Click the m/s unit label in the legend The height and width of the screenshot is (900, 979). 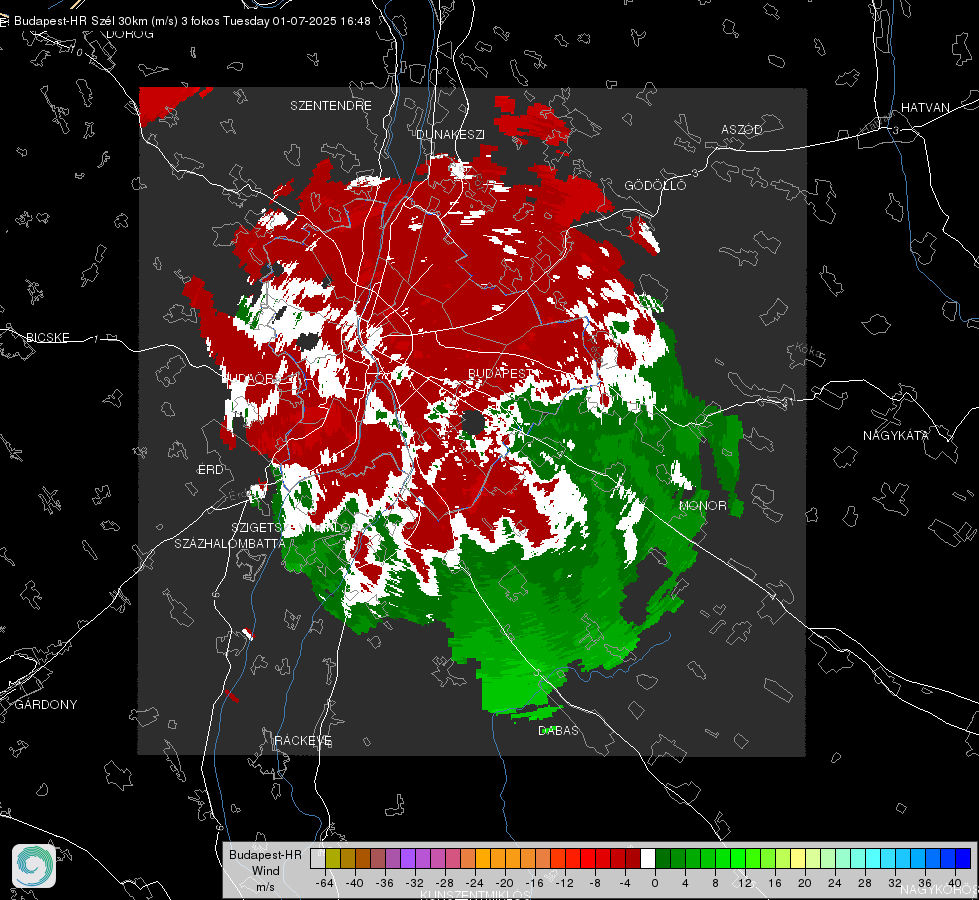(265, 887)
